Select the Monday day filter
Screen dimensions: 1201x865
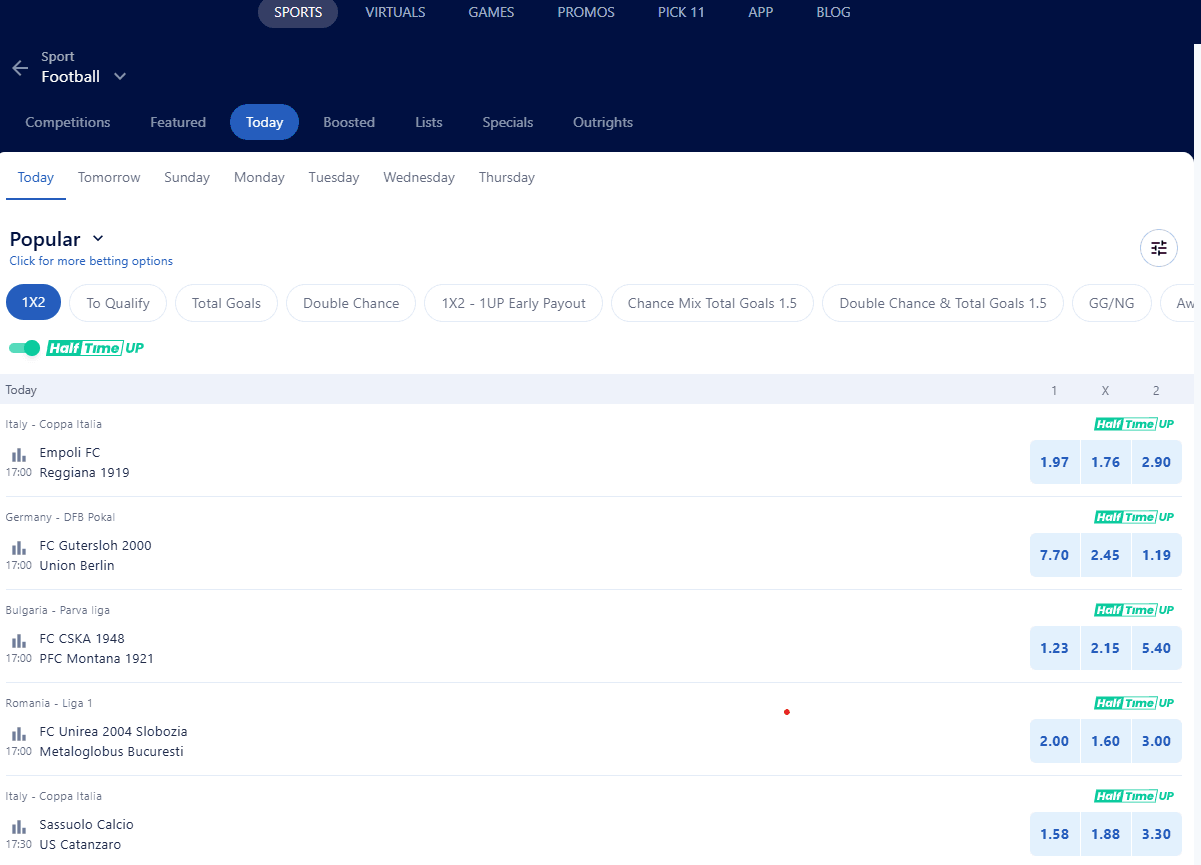point(259,177)
